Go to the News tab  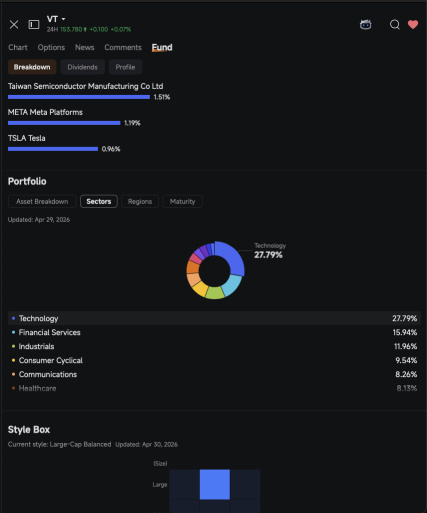[84, 47]
